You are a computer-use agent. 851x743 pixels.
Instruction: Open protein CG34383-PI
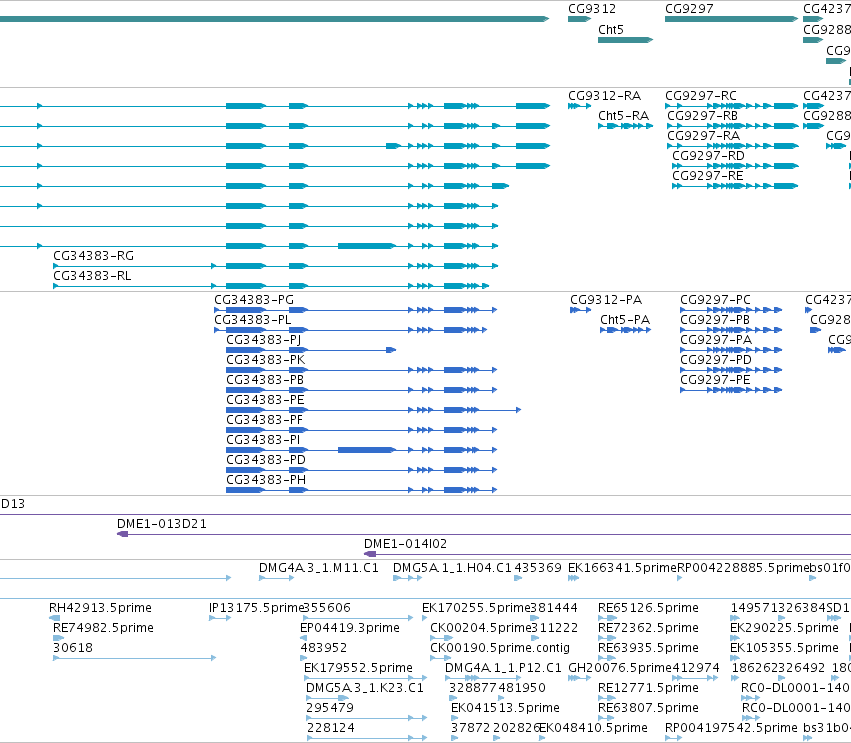(263, 440)
